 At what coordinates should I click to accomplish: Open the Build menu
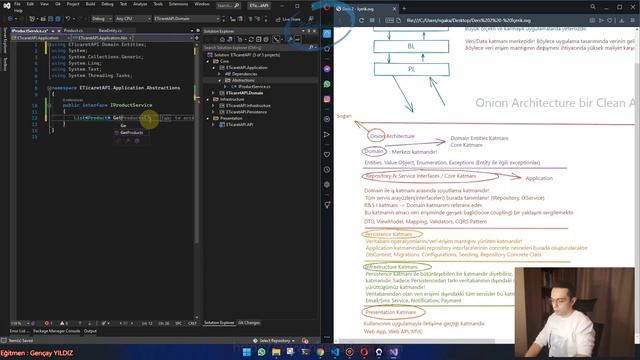[x=90, y=4]
